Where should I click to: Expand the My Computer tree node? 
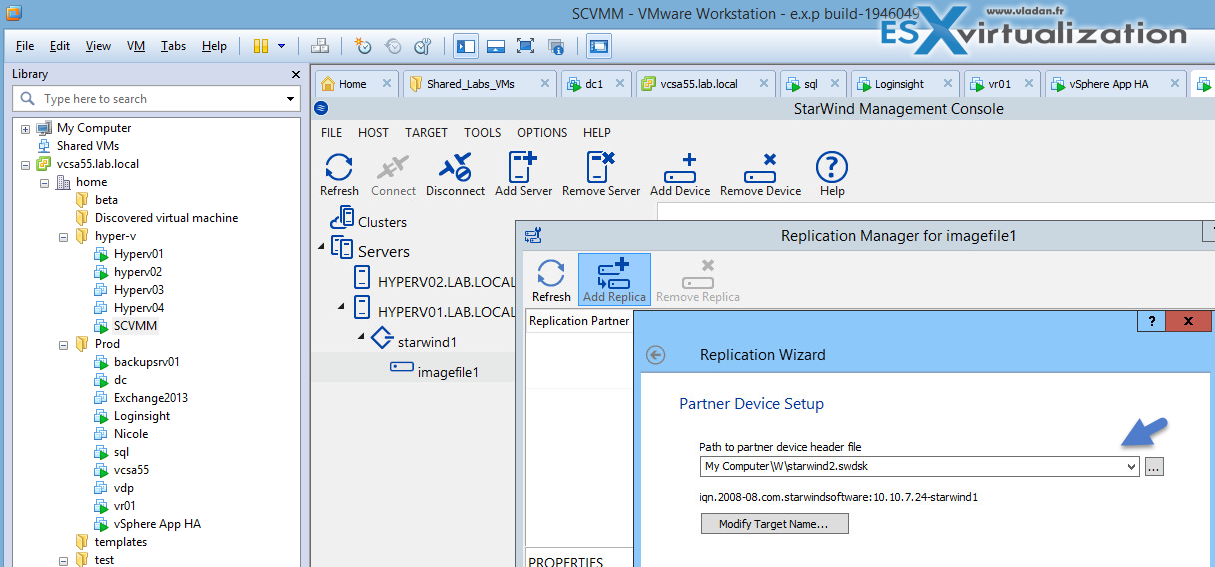pos(26,128)
